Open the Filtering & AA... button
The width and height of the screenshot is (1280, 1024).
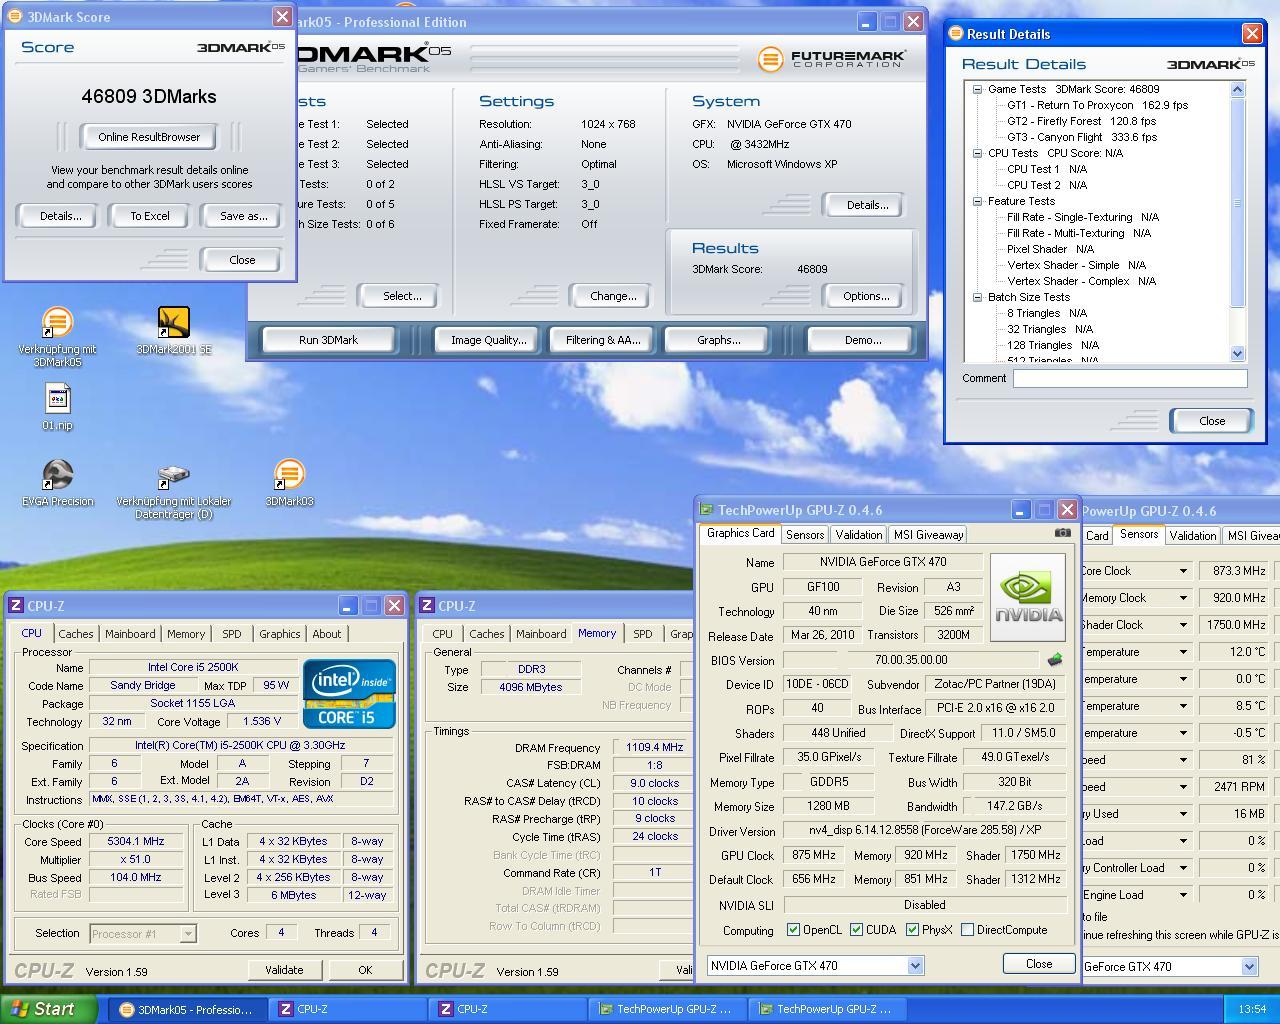point(603,340)
